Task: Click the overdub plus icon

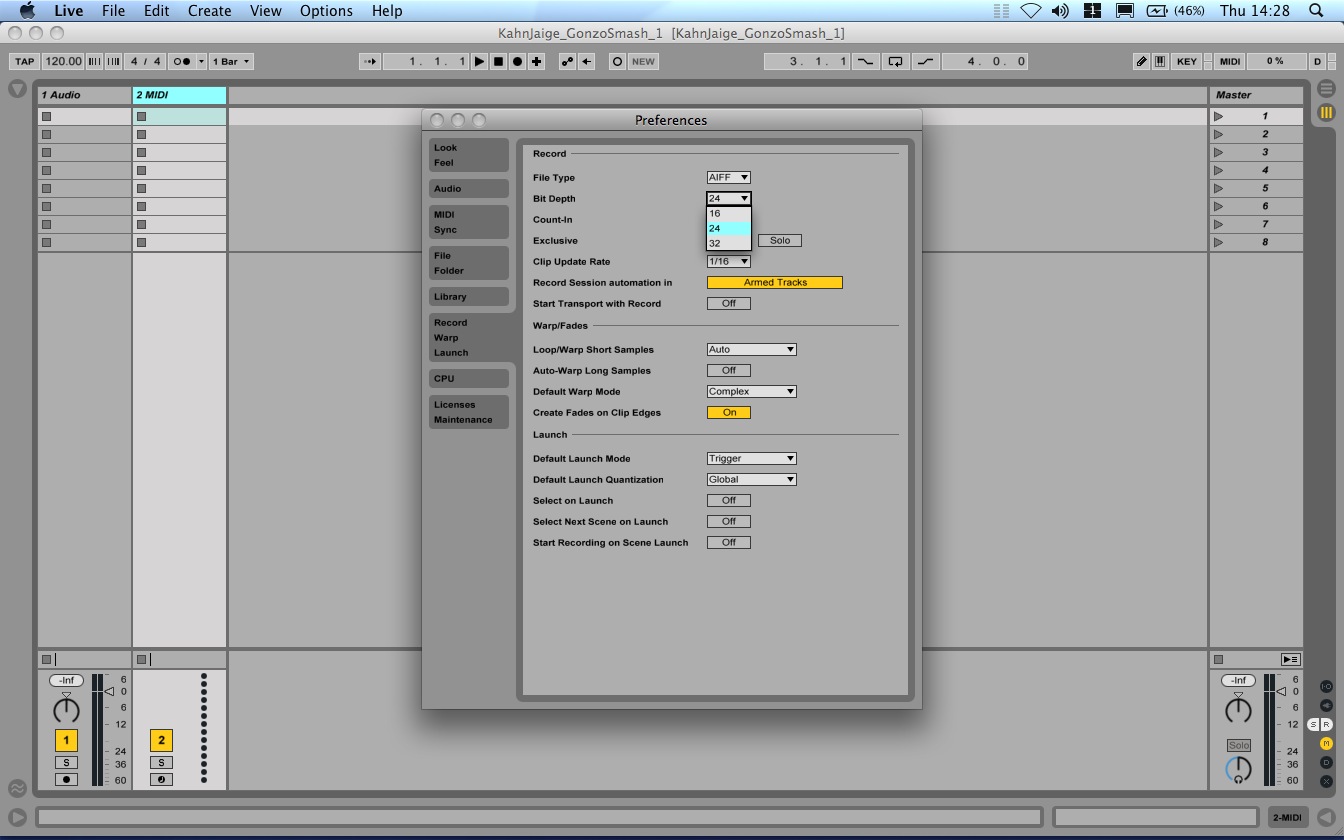Action: tap(537, 61)
